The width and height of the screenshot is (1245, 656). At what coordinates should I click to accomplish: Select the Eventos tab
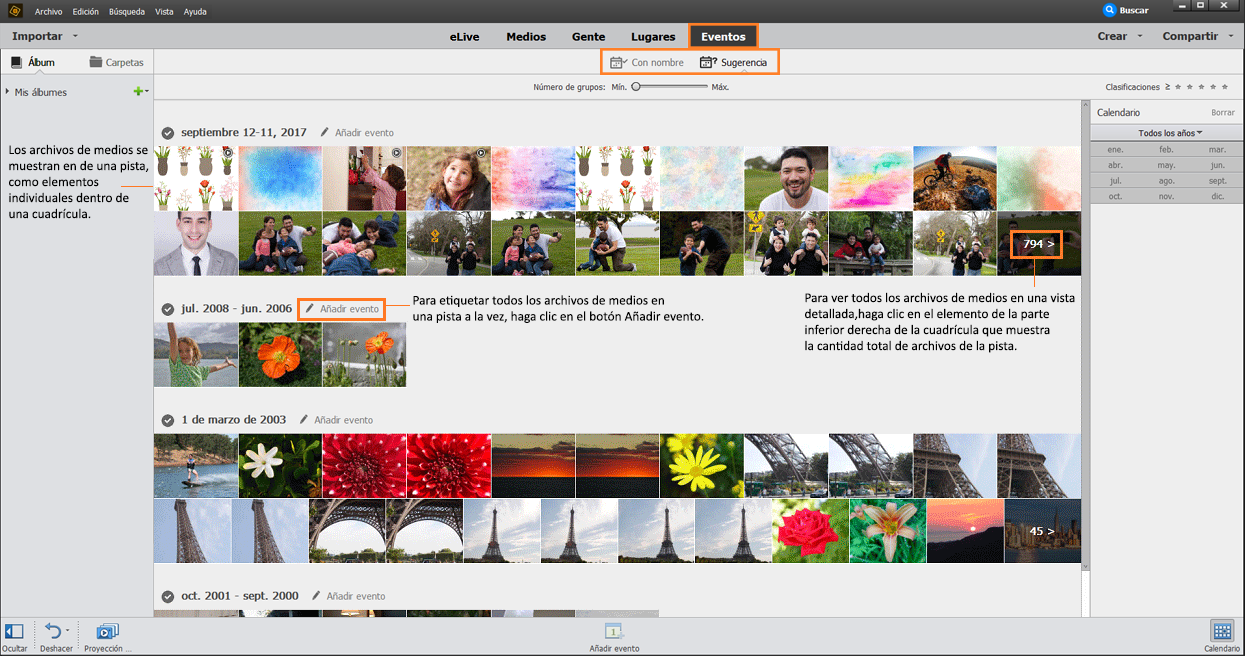pos(723,37)
